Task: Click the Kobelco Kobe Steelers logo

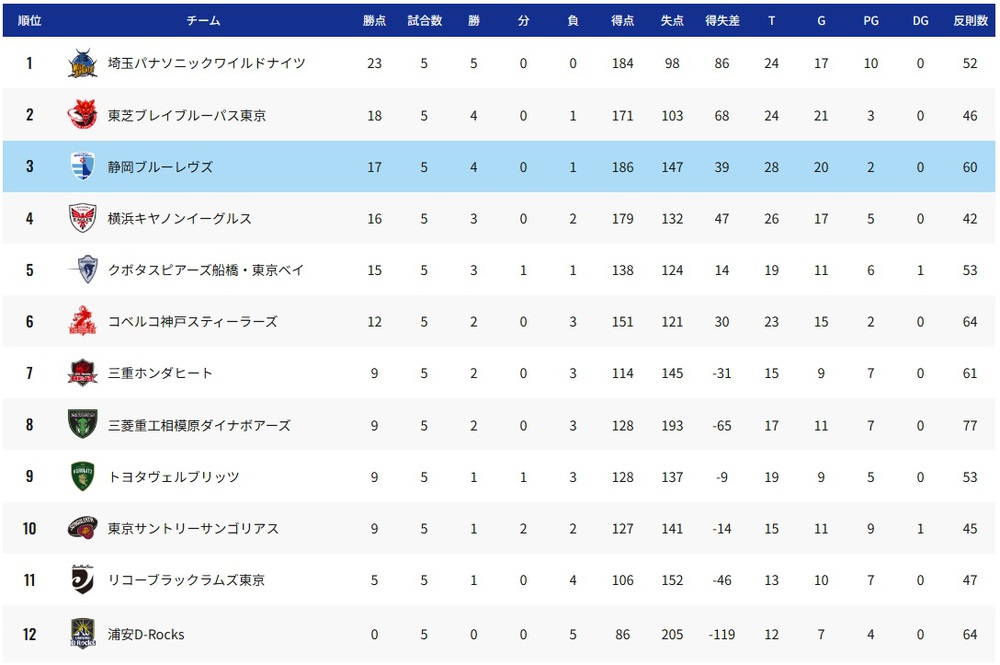Action: coord(82,322)
